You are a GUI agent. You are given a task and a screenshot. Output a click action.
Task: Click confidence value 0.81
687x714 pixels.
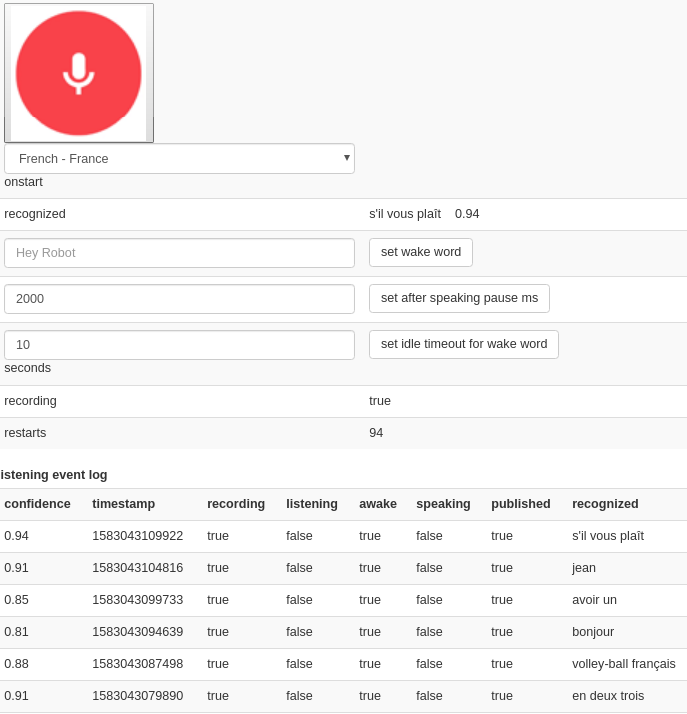coord(16,632)
